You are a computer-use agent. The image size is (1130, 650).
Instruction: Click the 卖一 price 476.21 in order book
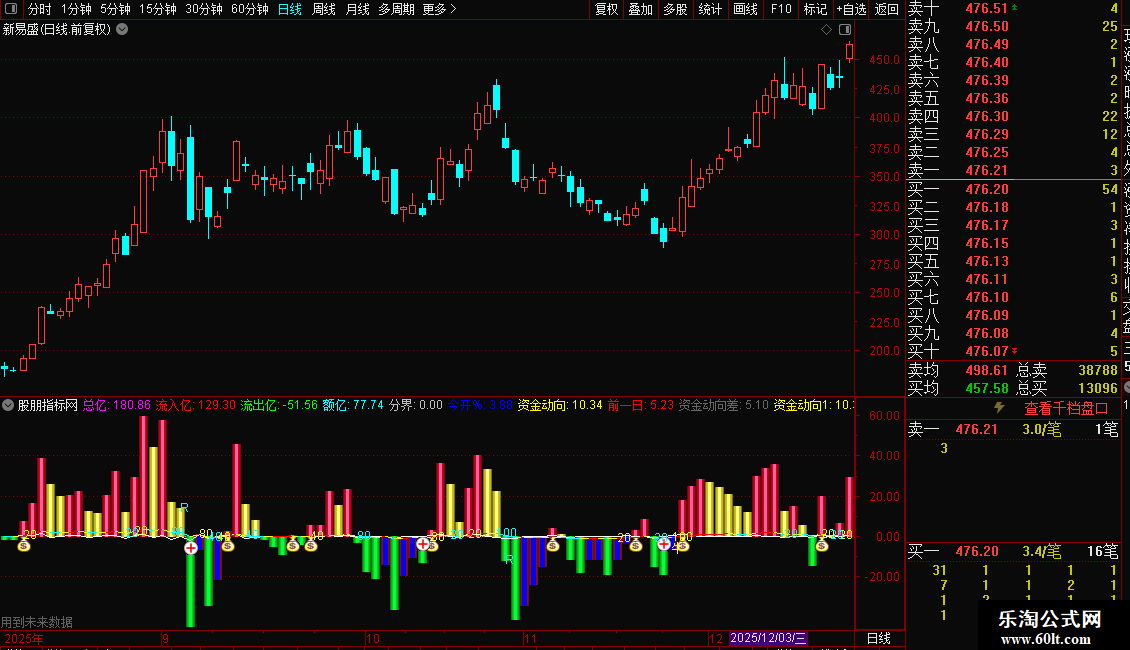click(x=987, y=170)
